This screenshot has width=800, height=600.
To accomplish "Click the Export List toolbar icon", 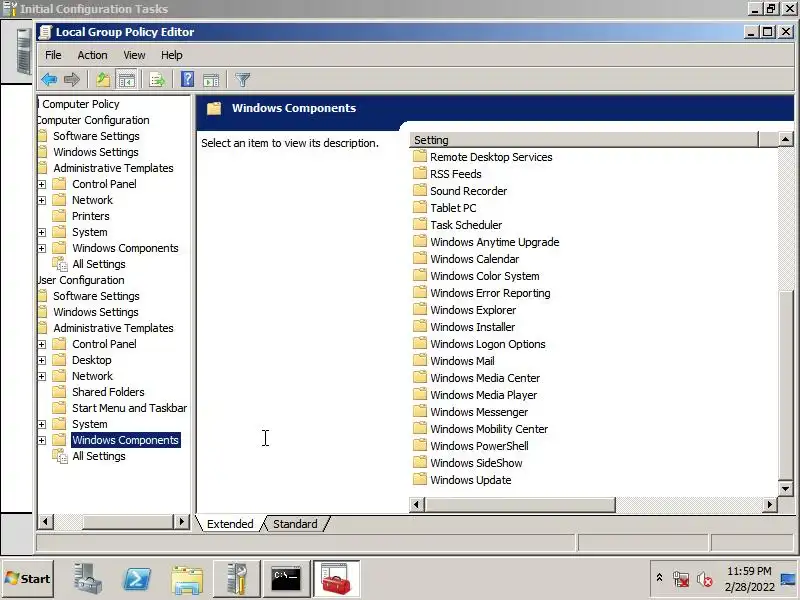I will 157,80.
